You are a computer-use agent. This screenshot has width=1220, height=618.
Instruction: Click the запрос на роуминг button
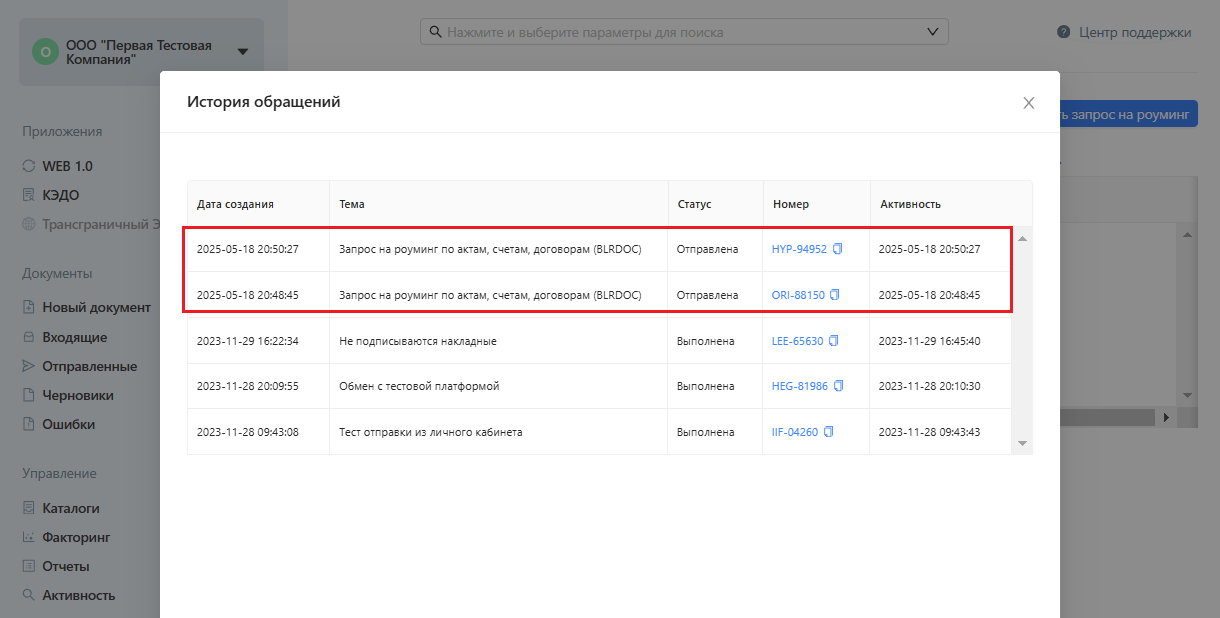(1128, 114)
